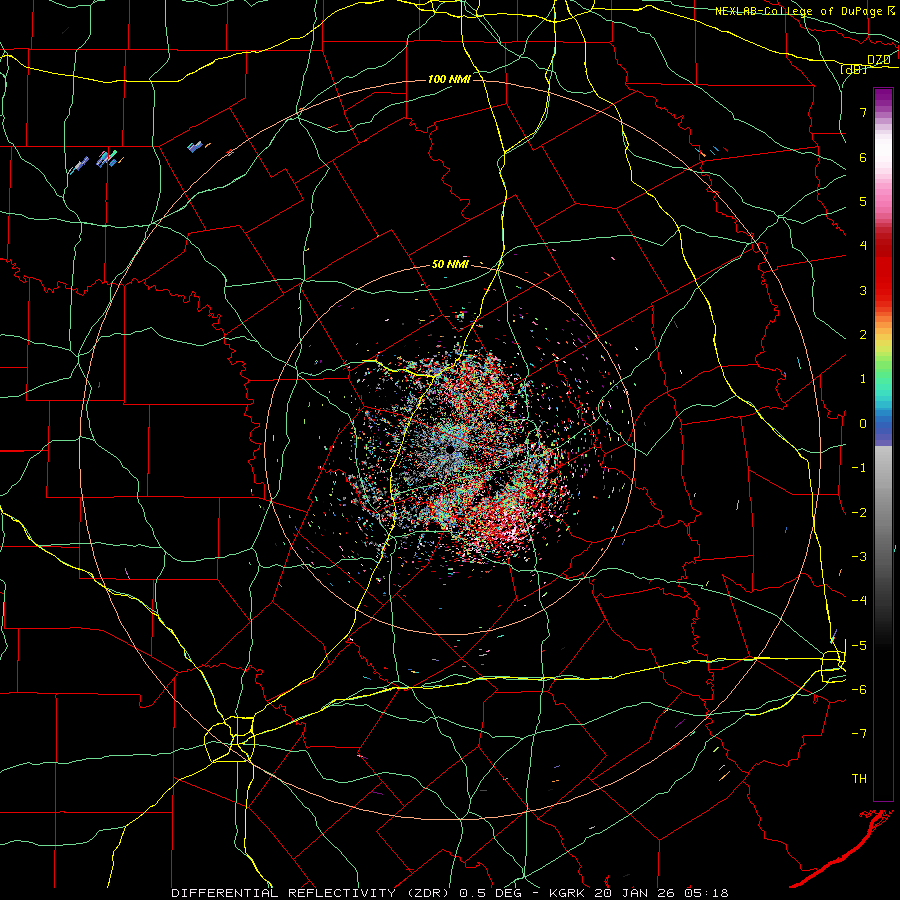Screen dimensions: 900x900
Task: Click the value -2 on the color scale
Action: [x=859, y=513]
